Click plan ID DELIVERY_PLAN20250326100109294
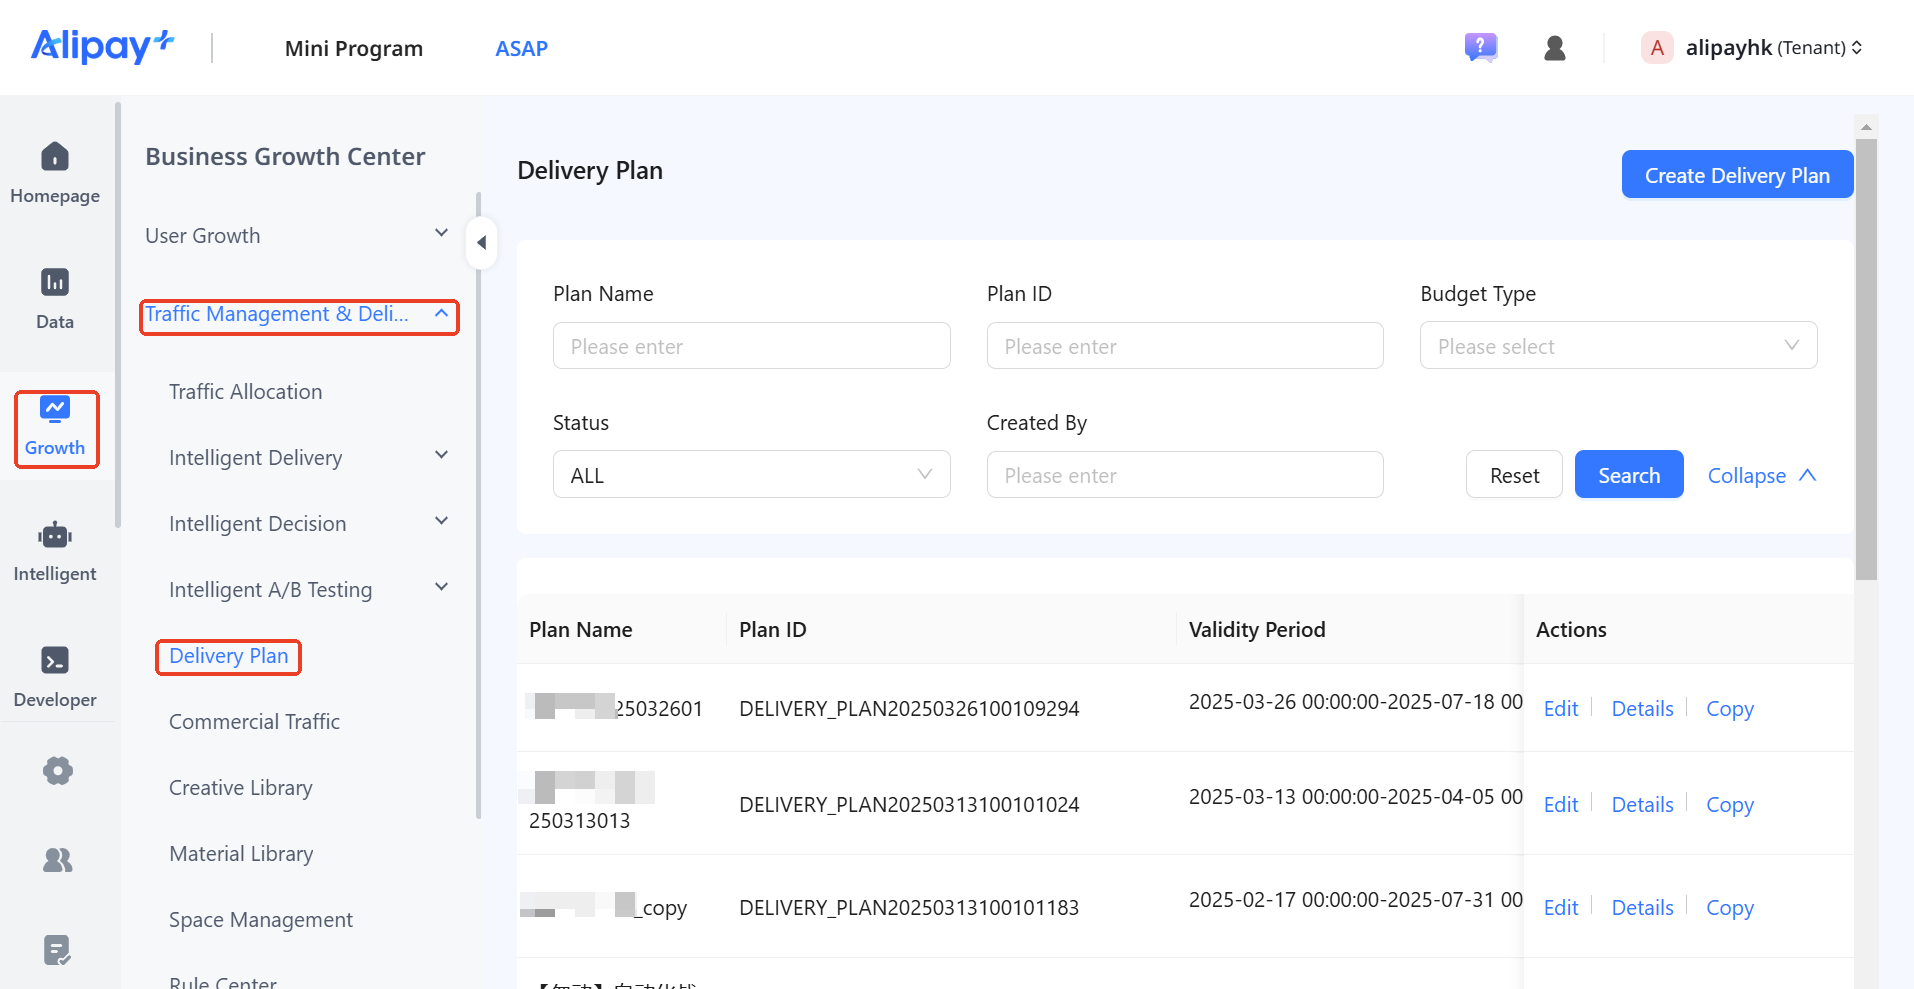 [909, 708]
